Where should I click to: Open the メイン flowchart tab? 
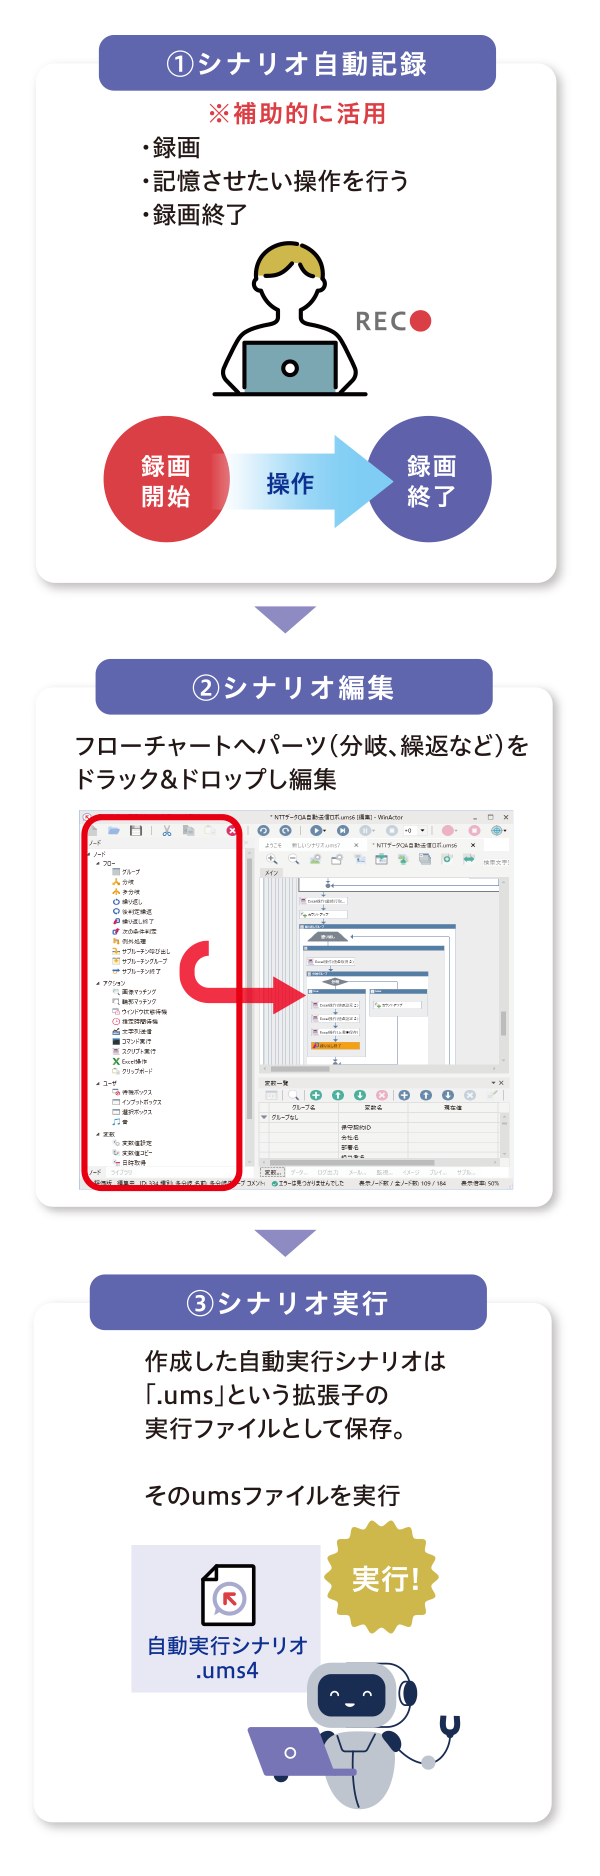[x=271, y=873]
